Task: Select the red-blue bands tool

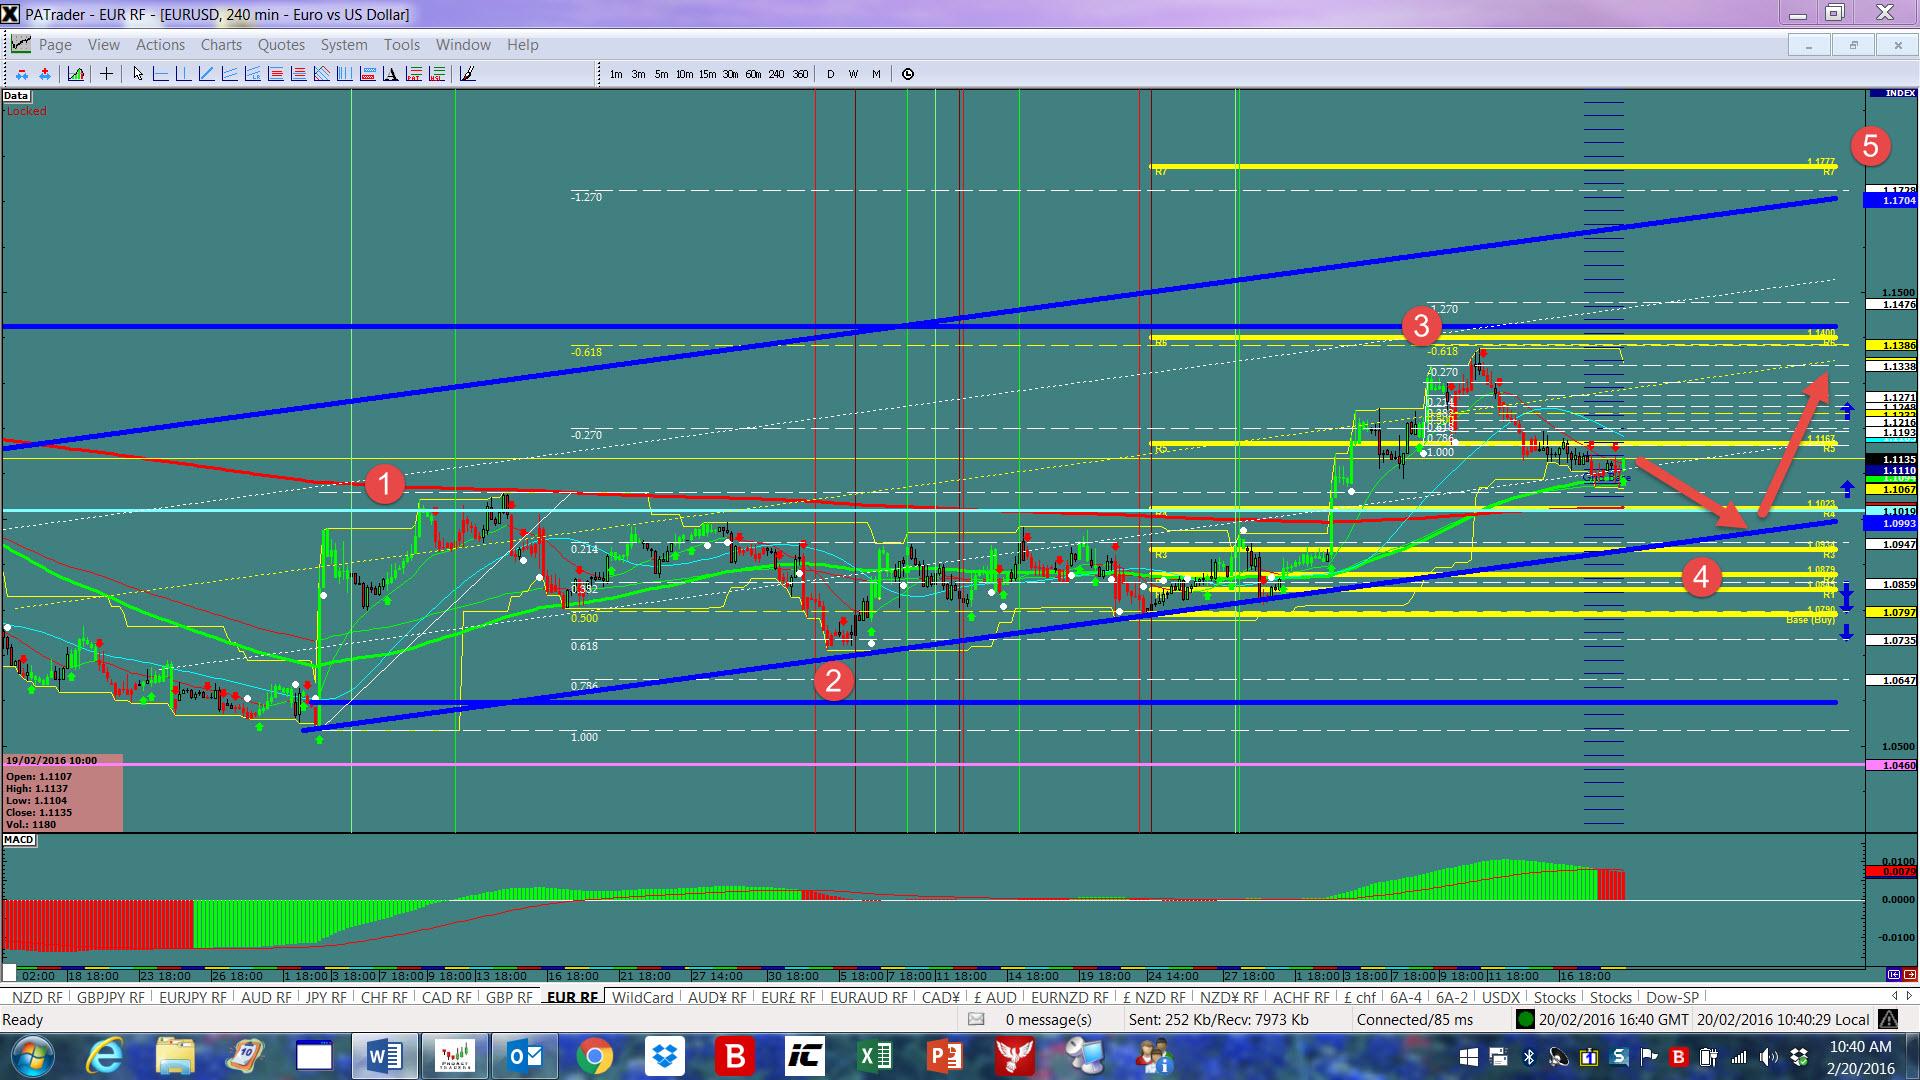Action: click(x=367, y=74)
